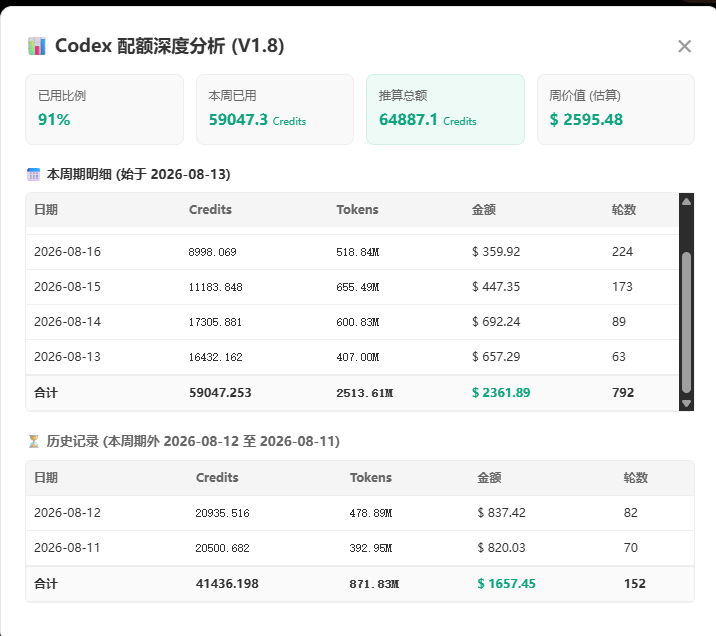Select the 本周已用 59047.3 Credits card
Viewport: 716px width, 636px height.
click(275, 110)
